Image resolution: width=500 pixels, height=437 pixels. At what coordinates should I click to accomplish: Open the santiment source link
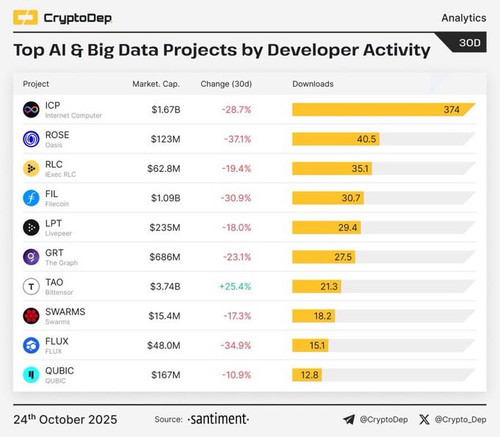(x=218, y=419)
